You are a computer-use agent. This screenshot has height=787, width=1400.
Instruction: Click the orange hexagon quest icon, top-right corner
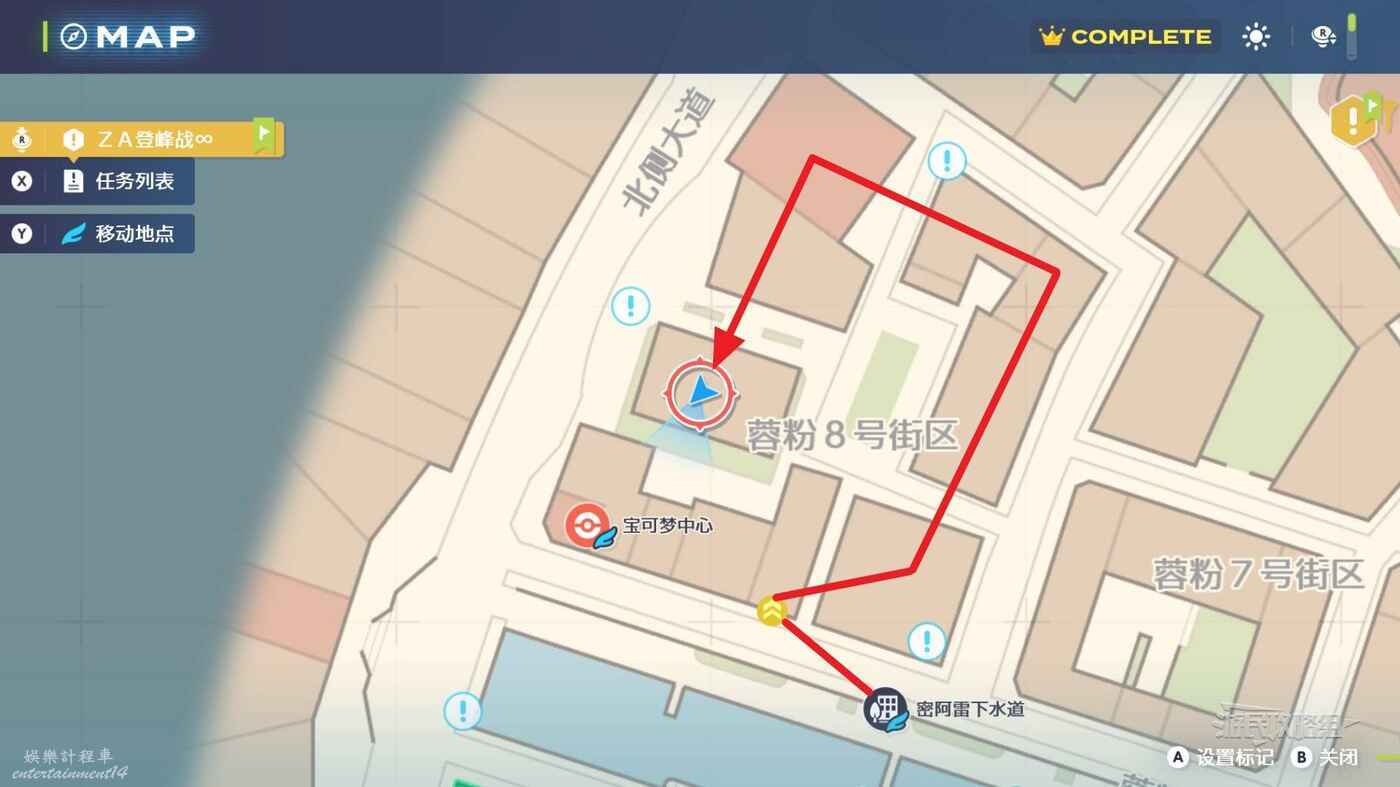point(1355,119)
